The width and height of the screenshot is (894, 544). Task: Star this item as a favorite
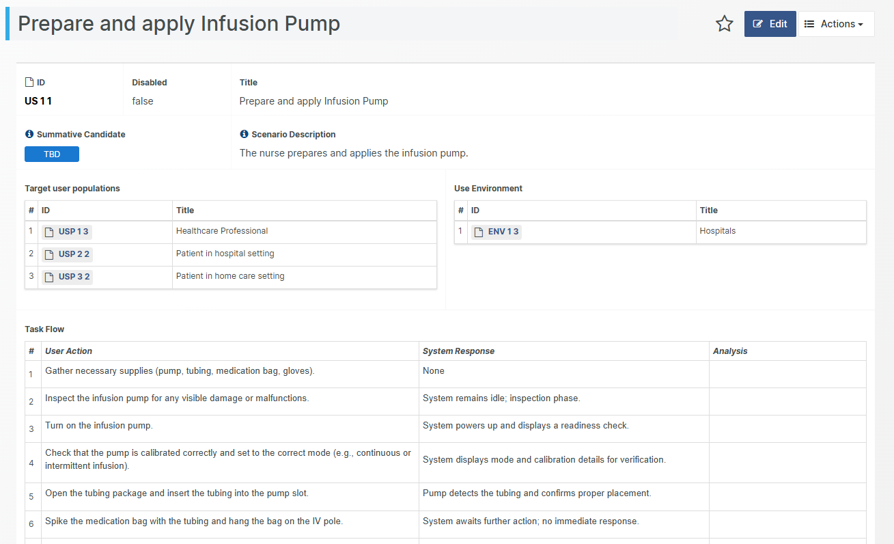(724, 24)
